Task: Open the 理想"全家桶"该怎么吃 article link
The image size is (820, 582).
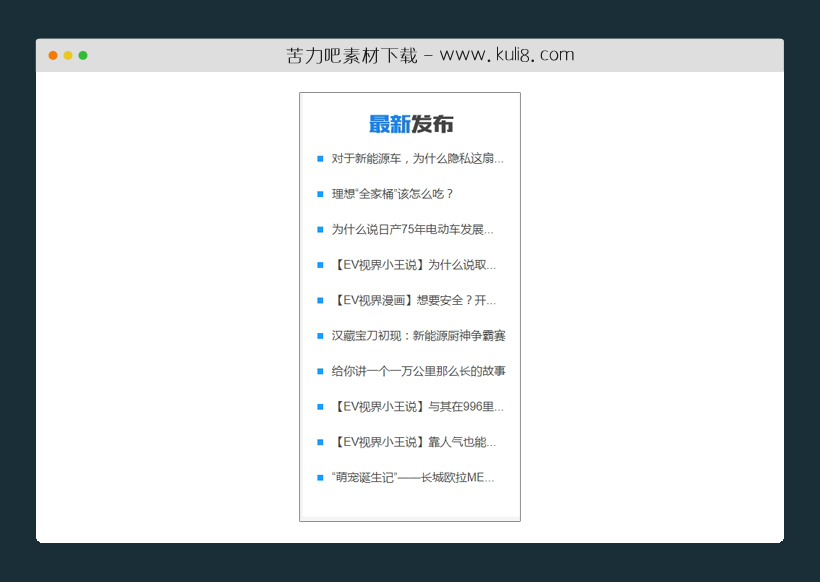Action: tap(392, 193)
